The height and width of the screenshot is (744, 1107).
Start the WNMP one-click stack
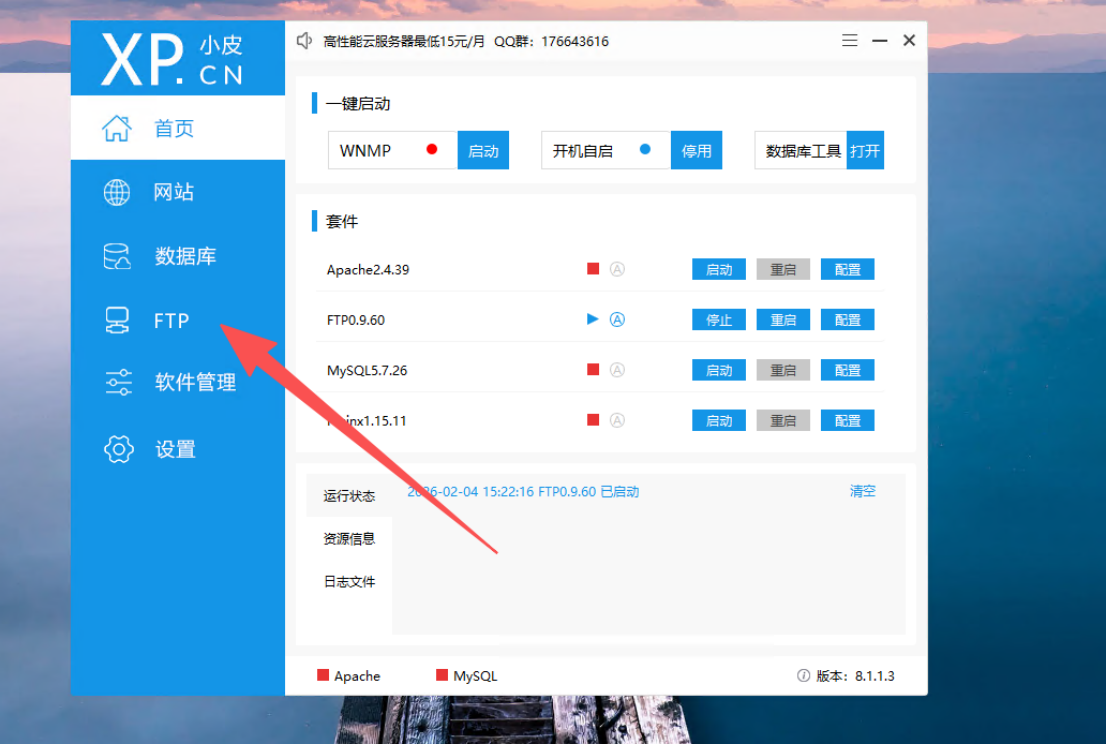point(483,150)
